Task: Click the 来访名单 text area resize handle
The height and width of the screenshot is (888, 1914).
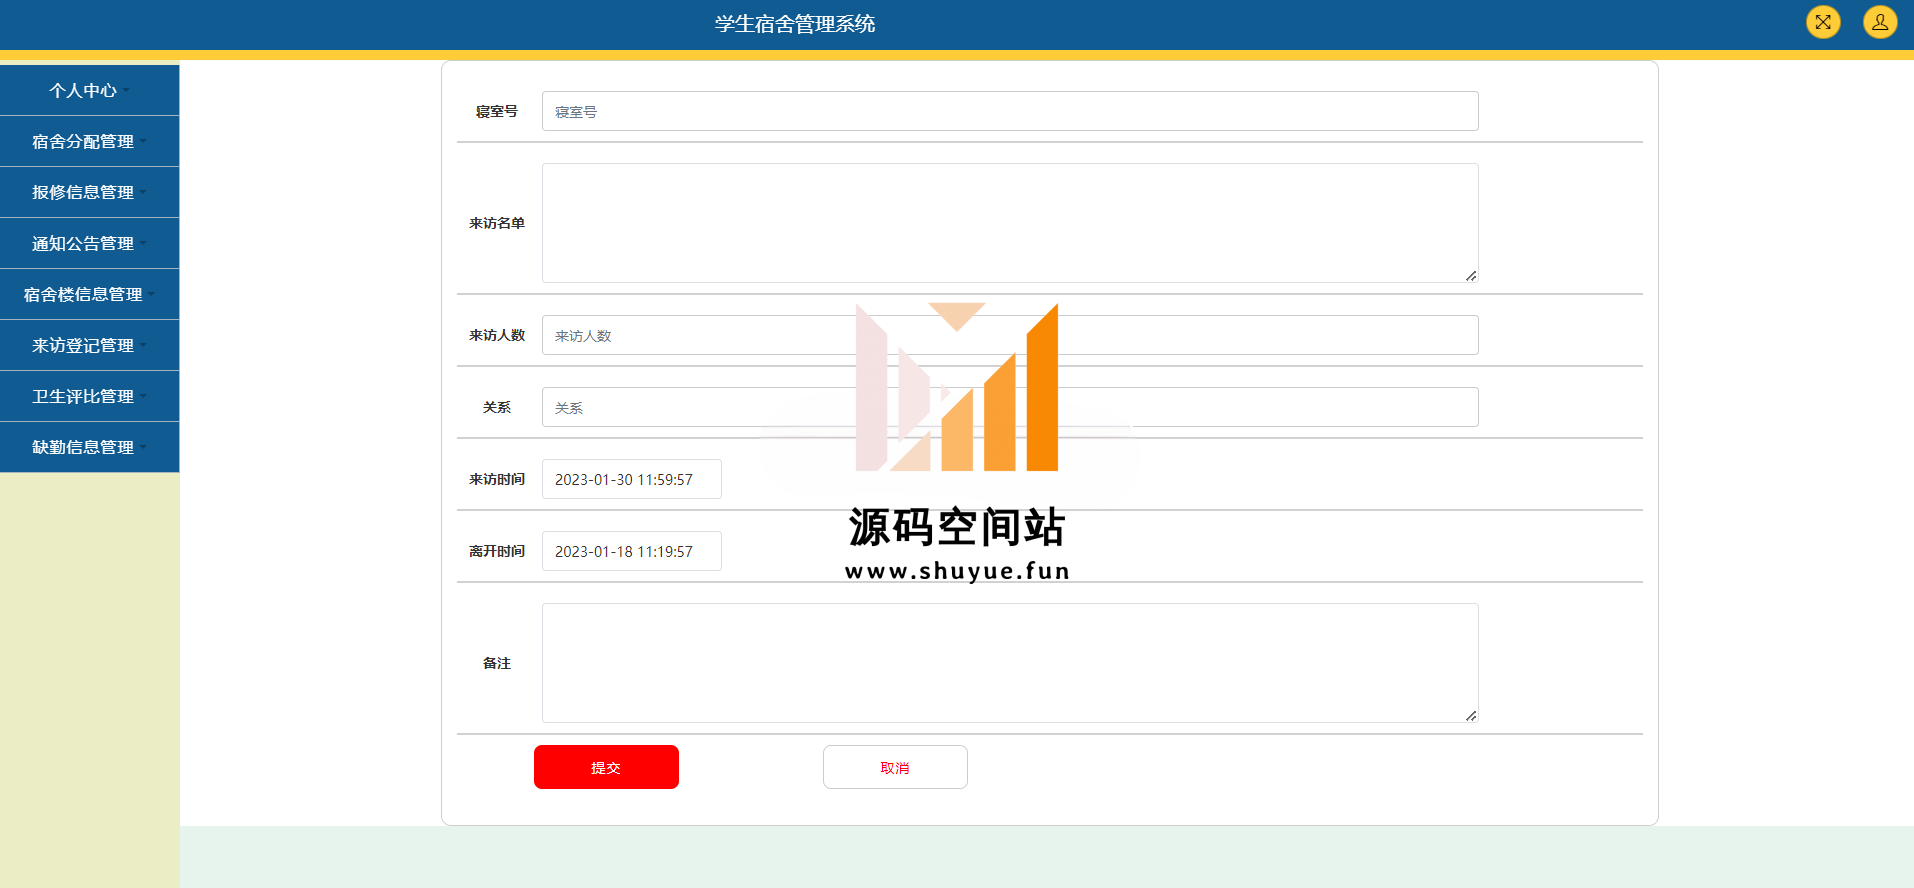Action: 1471,276
